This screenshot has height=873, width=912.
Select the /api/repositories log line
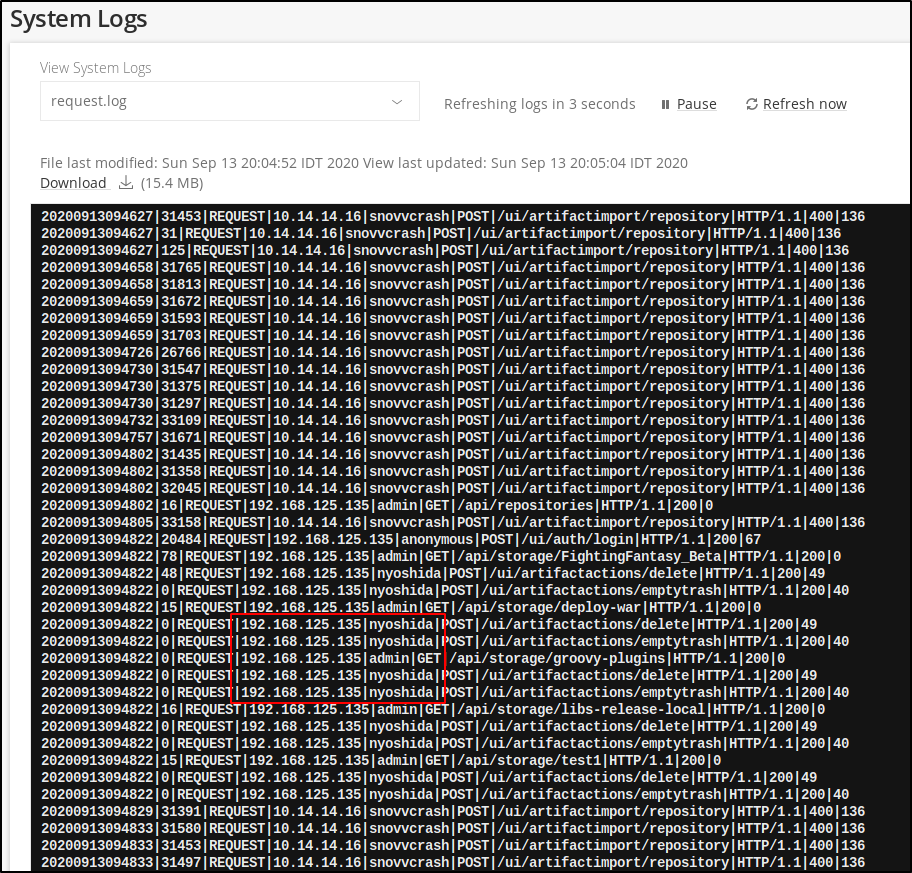coord(377,506)
